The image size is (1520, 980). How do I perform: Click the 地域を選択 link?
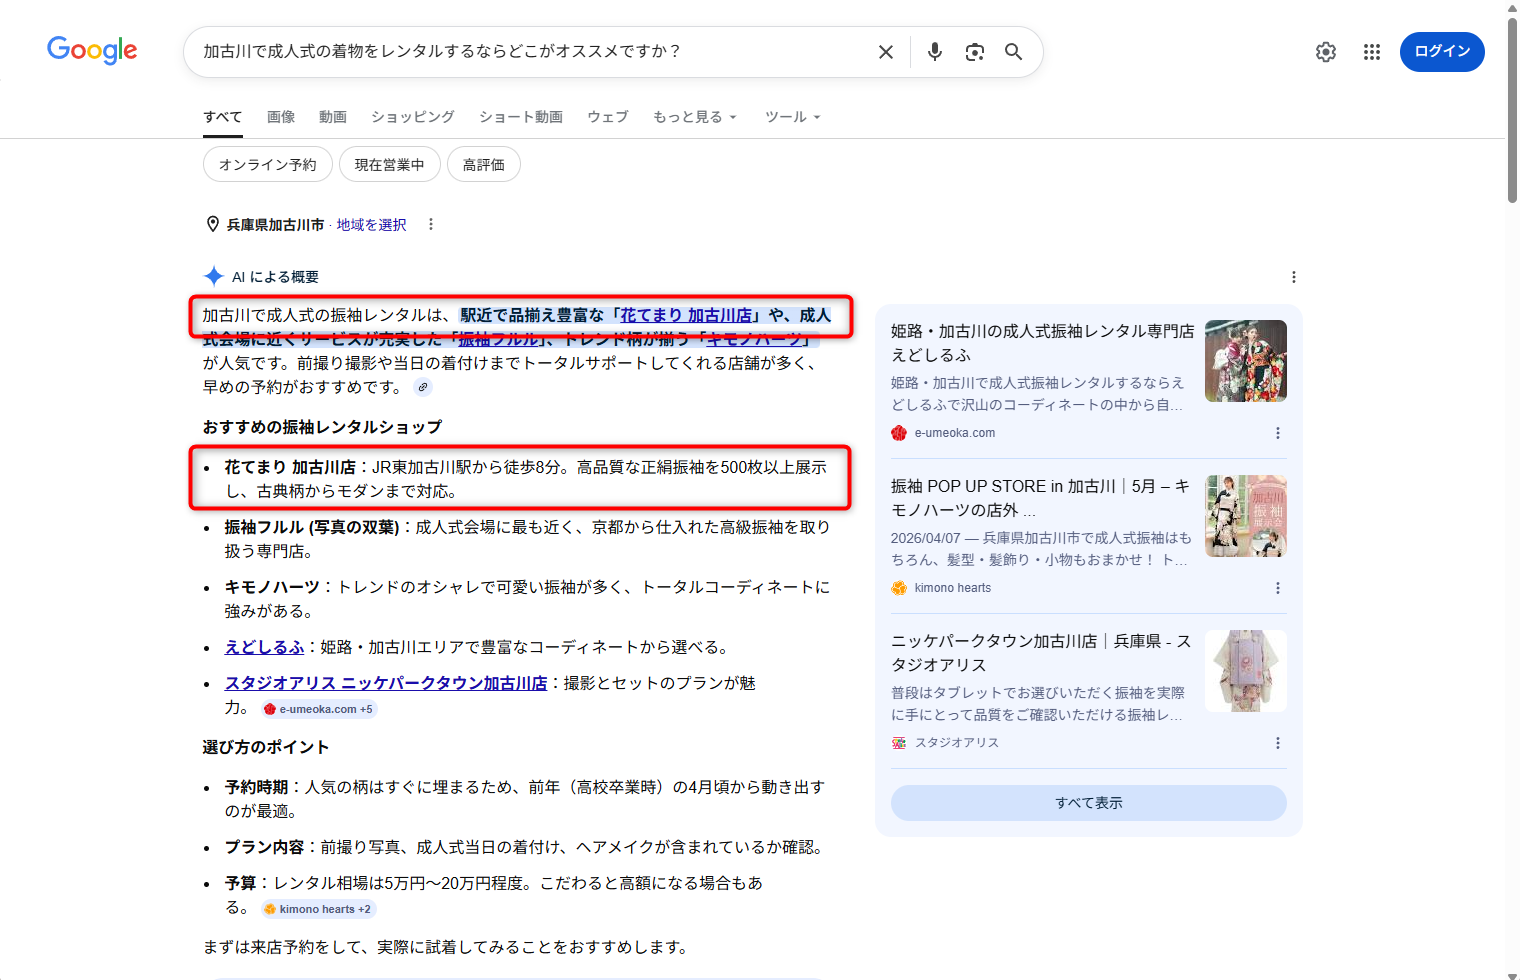371,225
